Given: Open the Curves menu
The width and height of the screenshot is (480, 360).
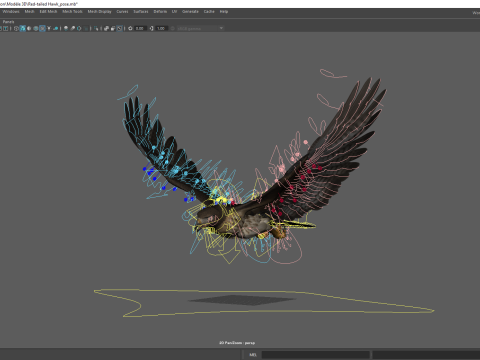Looking at the screenshot, I should coord(122,12).
